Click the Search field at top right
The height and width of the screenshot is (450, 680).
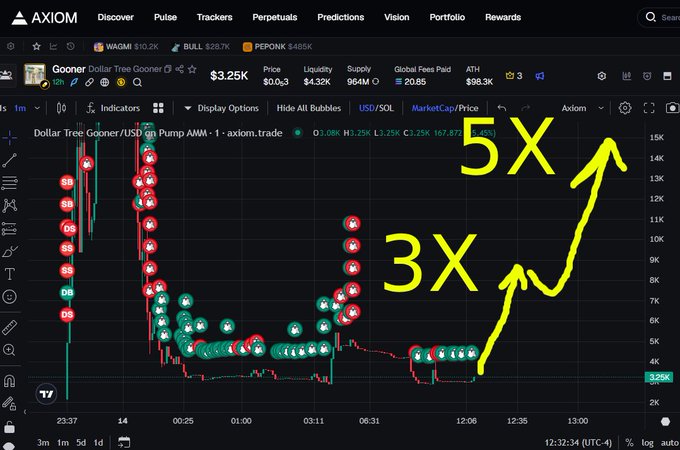660,17
